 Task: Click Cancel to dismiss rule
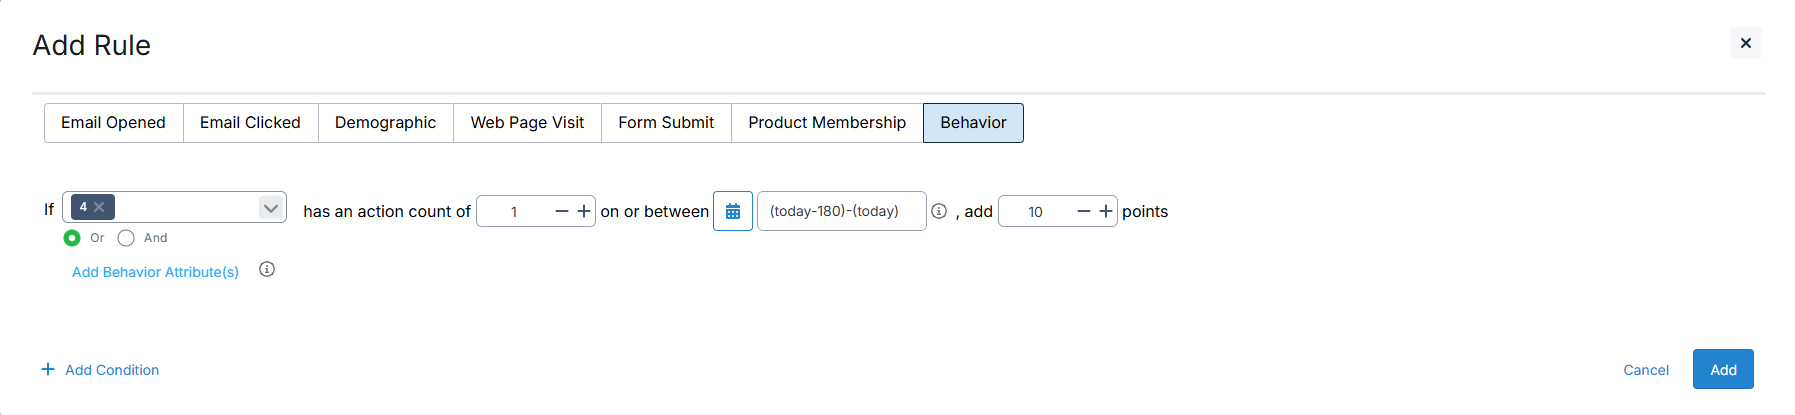(x=1645, y=370)
